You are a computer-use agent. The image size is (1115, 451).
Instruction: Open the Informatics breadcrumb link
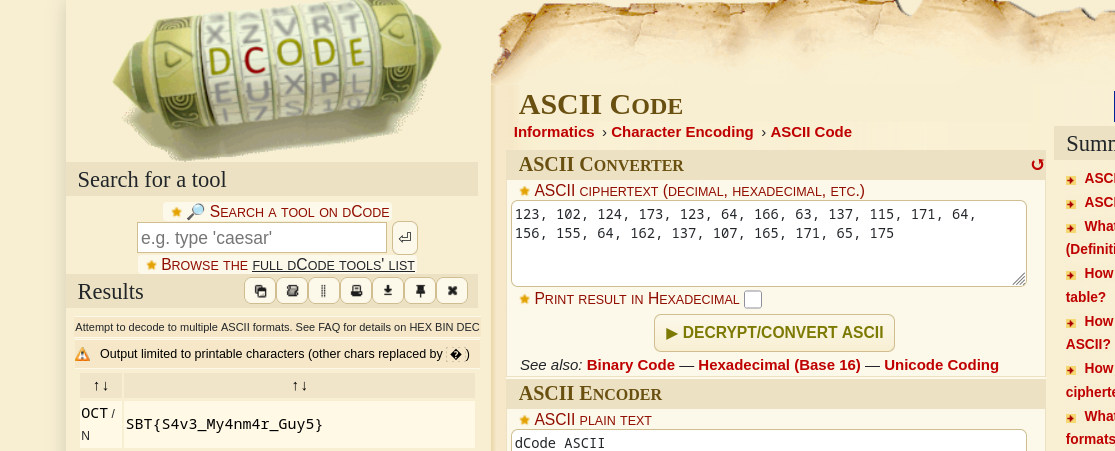click(554, 132)
